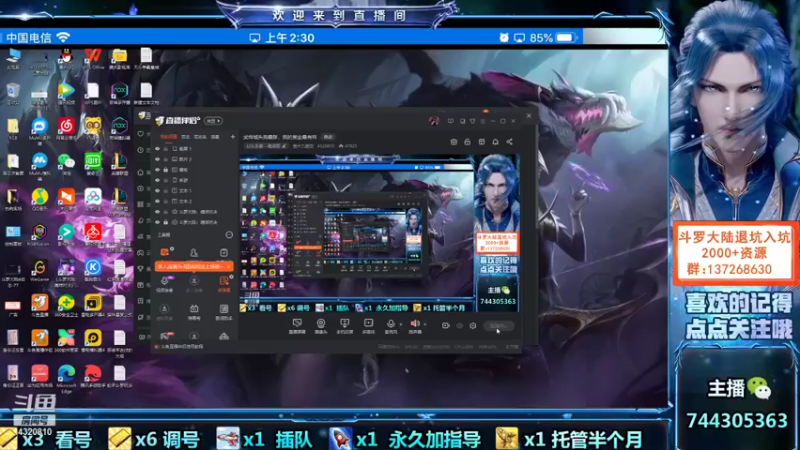This screenshot has width=800, height=450.
Task: Add a new source with plus icon
Action: coord(233,137)
